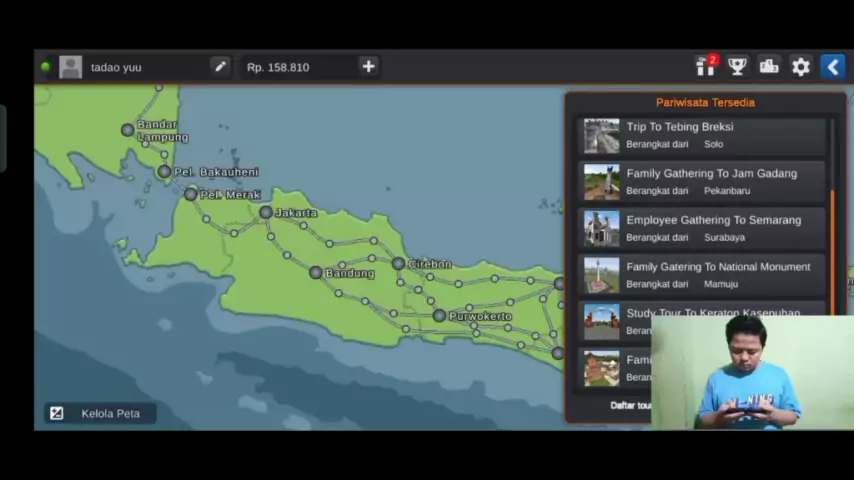Image resolution: width=854 pixels, height=480 pixels.
Task: Open the settings gear icon
Action: pos(801,67)
